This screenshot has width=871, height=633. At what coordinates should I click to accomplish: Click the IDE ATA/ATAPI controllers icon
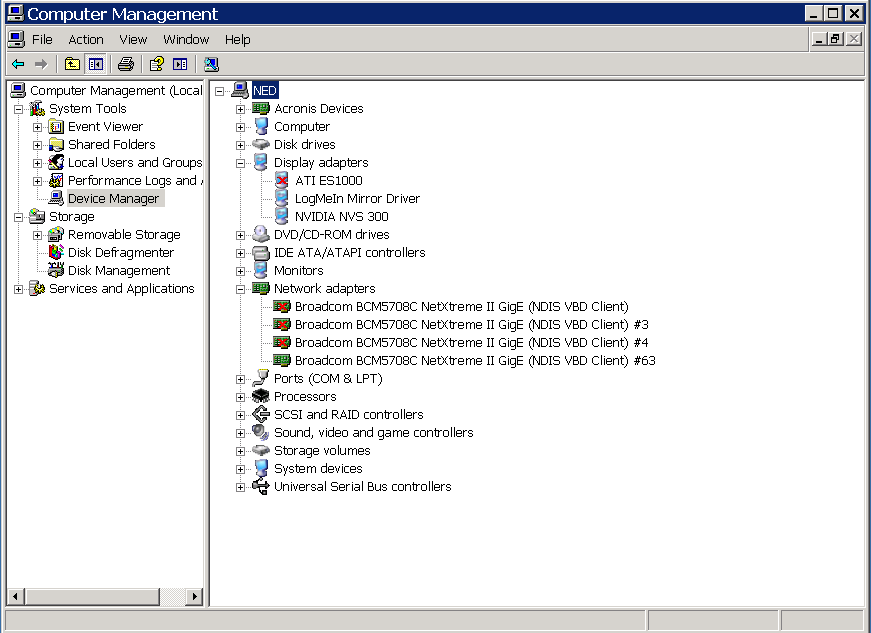tap(261, 253)
